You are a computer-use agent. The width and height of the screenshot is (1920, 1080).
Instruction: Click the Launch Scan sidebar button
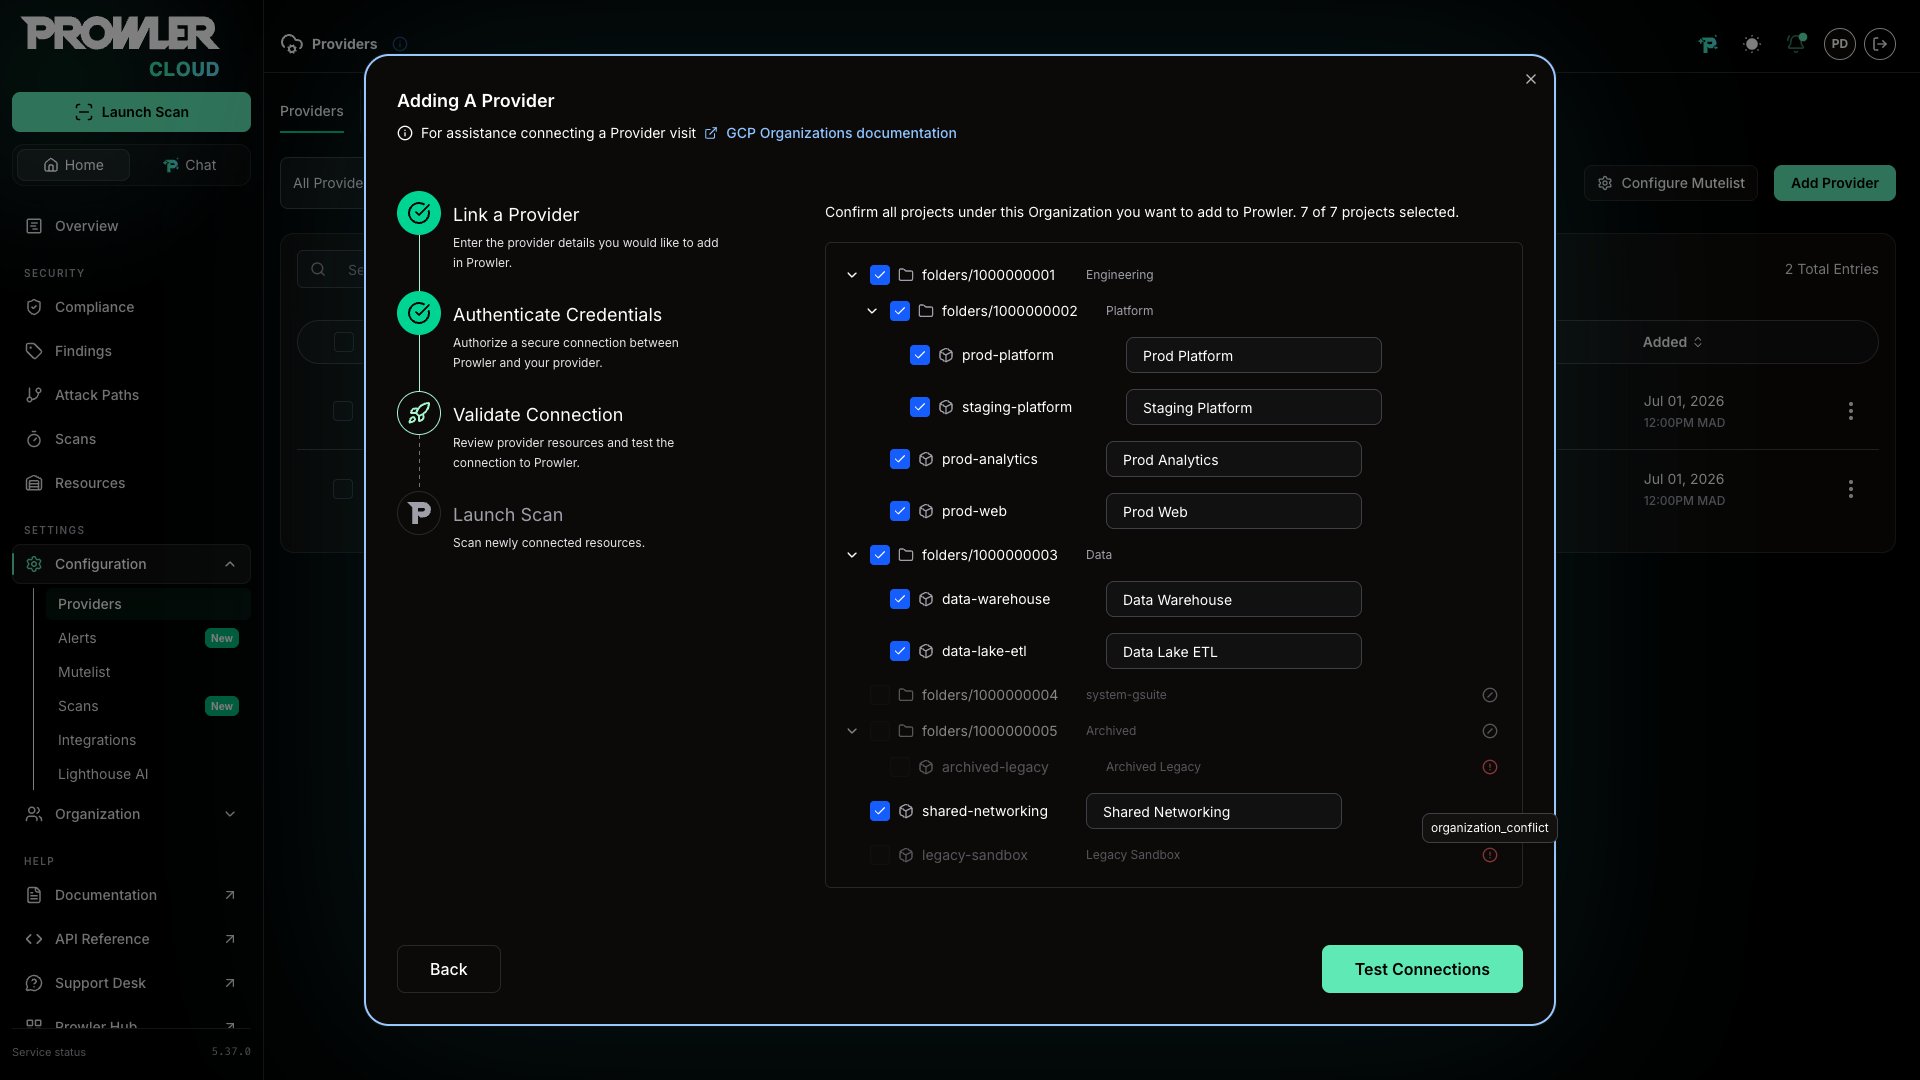point(131,112)
